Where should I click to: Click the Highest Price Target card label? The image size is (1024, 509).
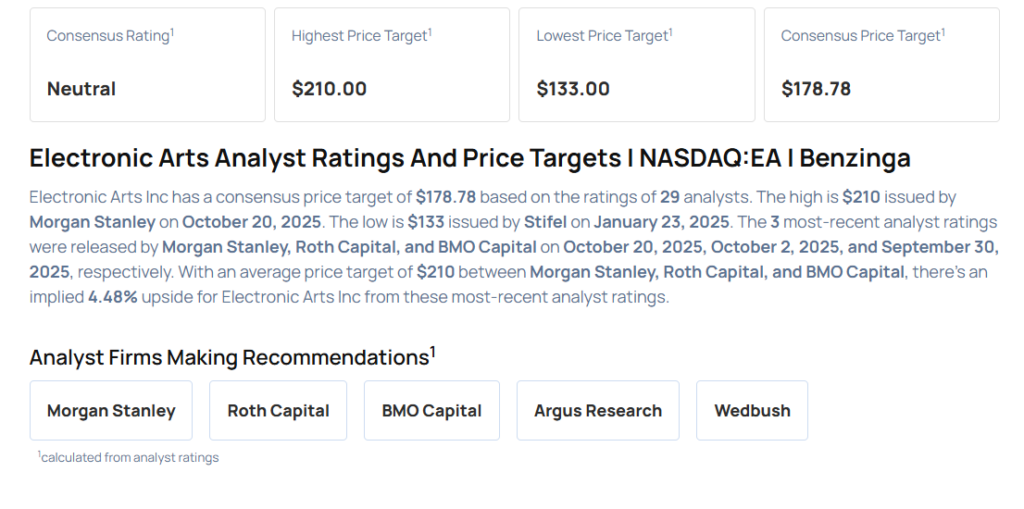[361, 35]
